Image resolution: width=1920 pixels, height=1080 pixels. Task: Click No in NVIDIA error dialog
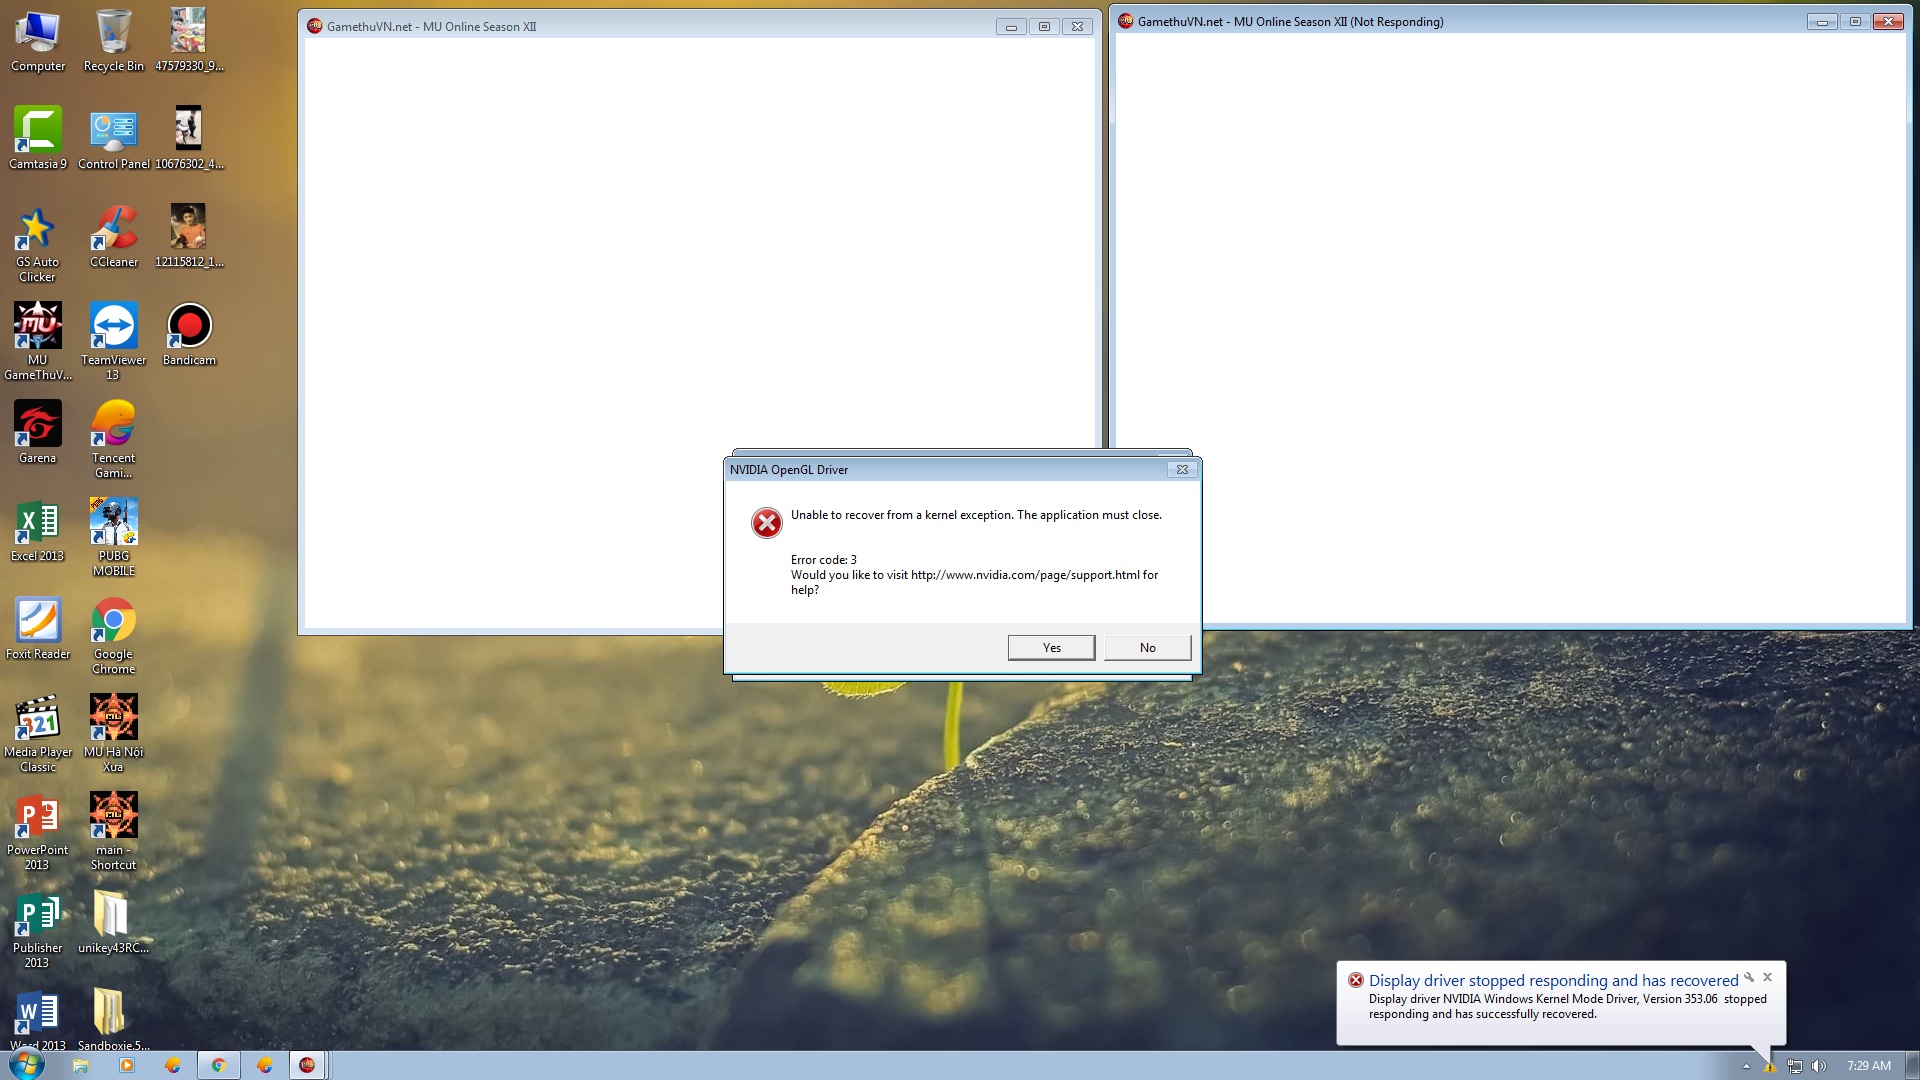coord(1147,648)
